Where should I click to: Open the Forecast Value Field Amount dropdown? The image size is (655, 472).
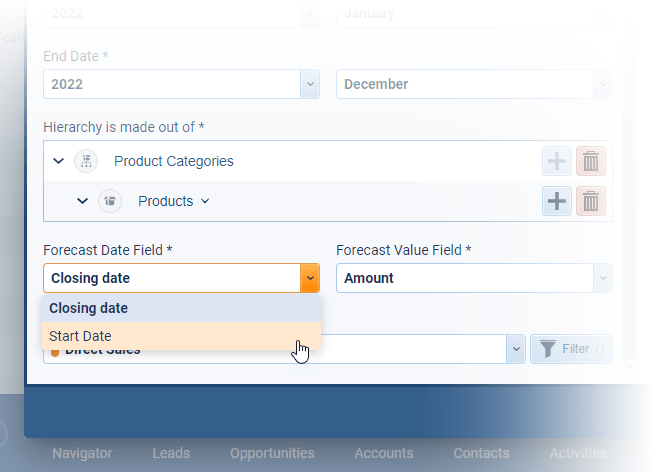(602, 278)
